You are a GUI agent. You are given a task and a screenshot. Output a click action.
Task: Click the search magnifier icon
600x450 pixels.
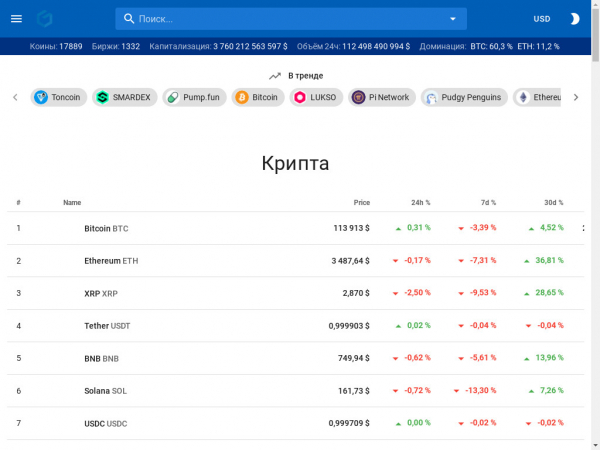pyautogui.click(x=129, y=19)
